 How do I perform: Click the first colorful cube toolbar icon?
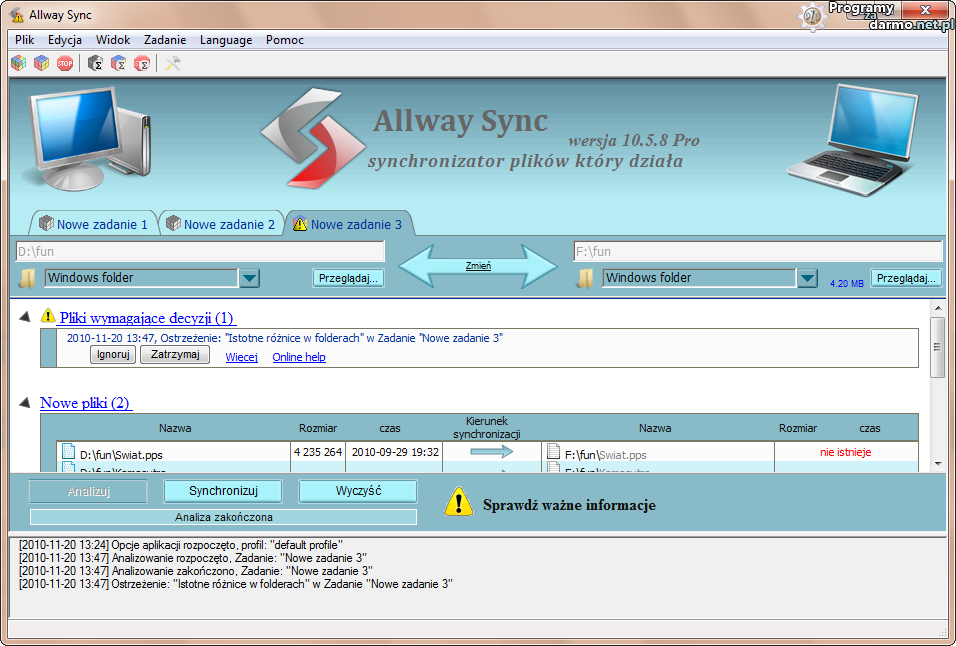[x=18, y=63]
